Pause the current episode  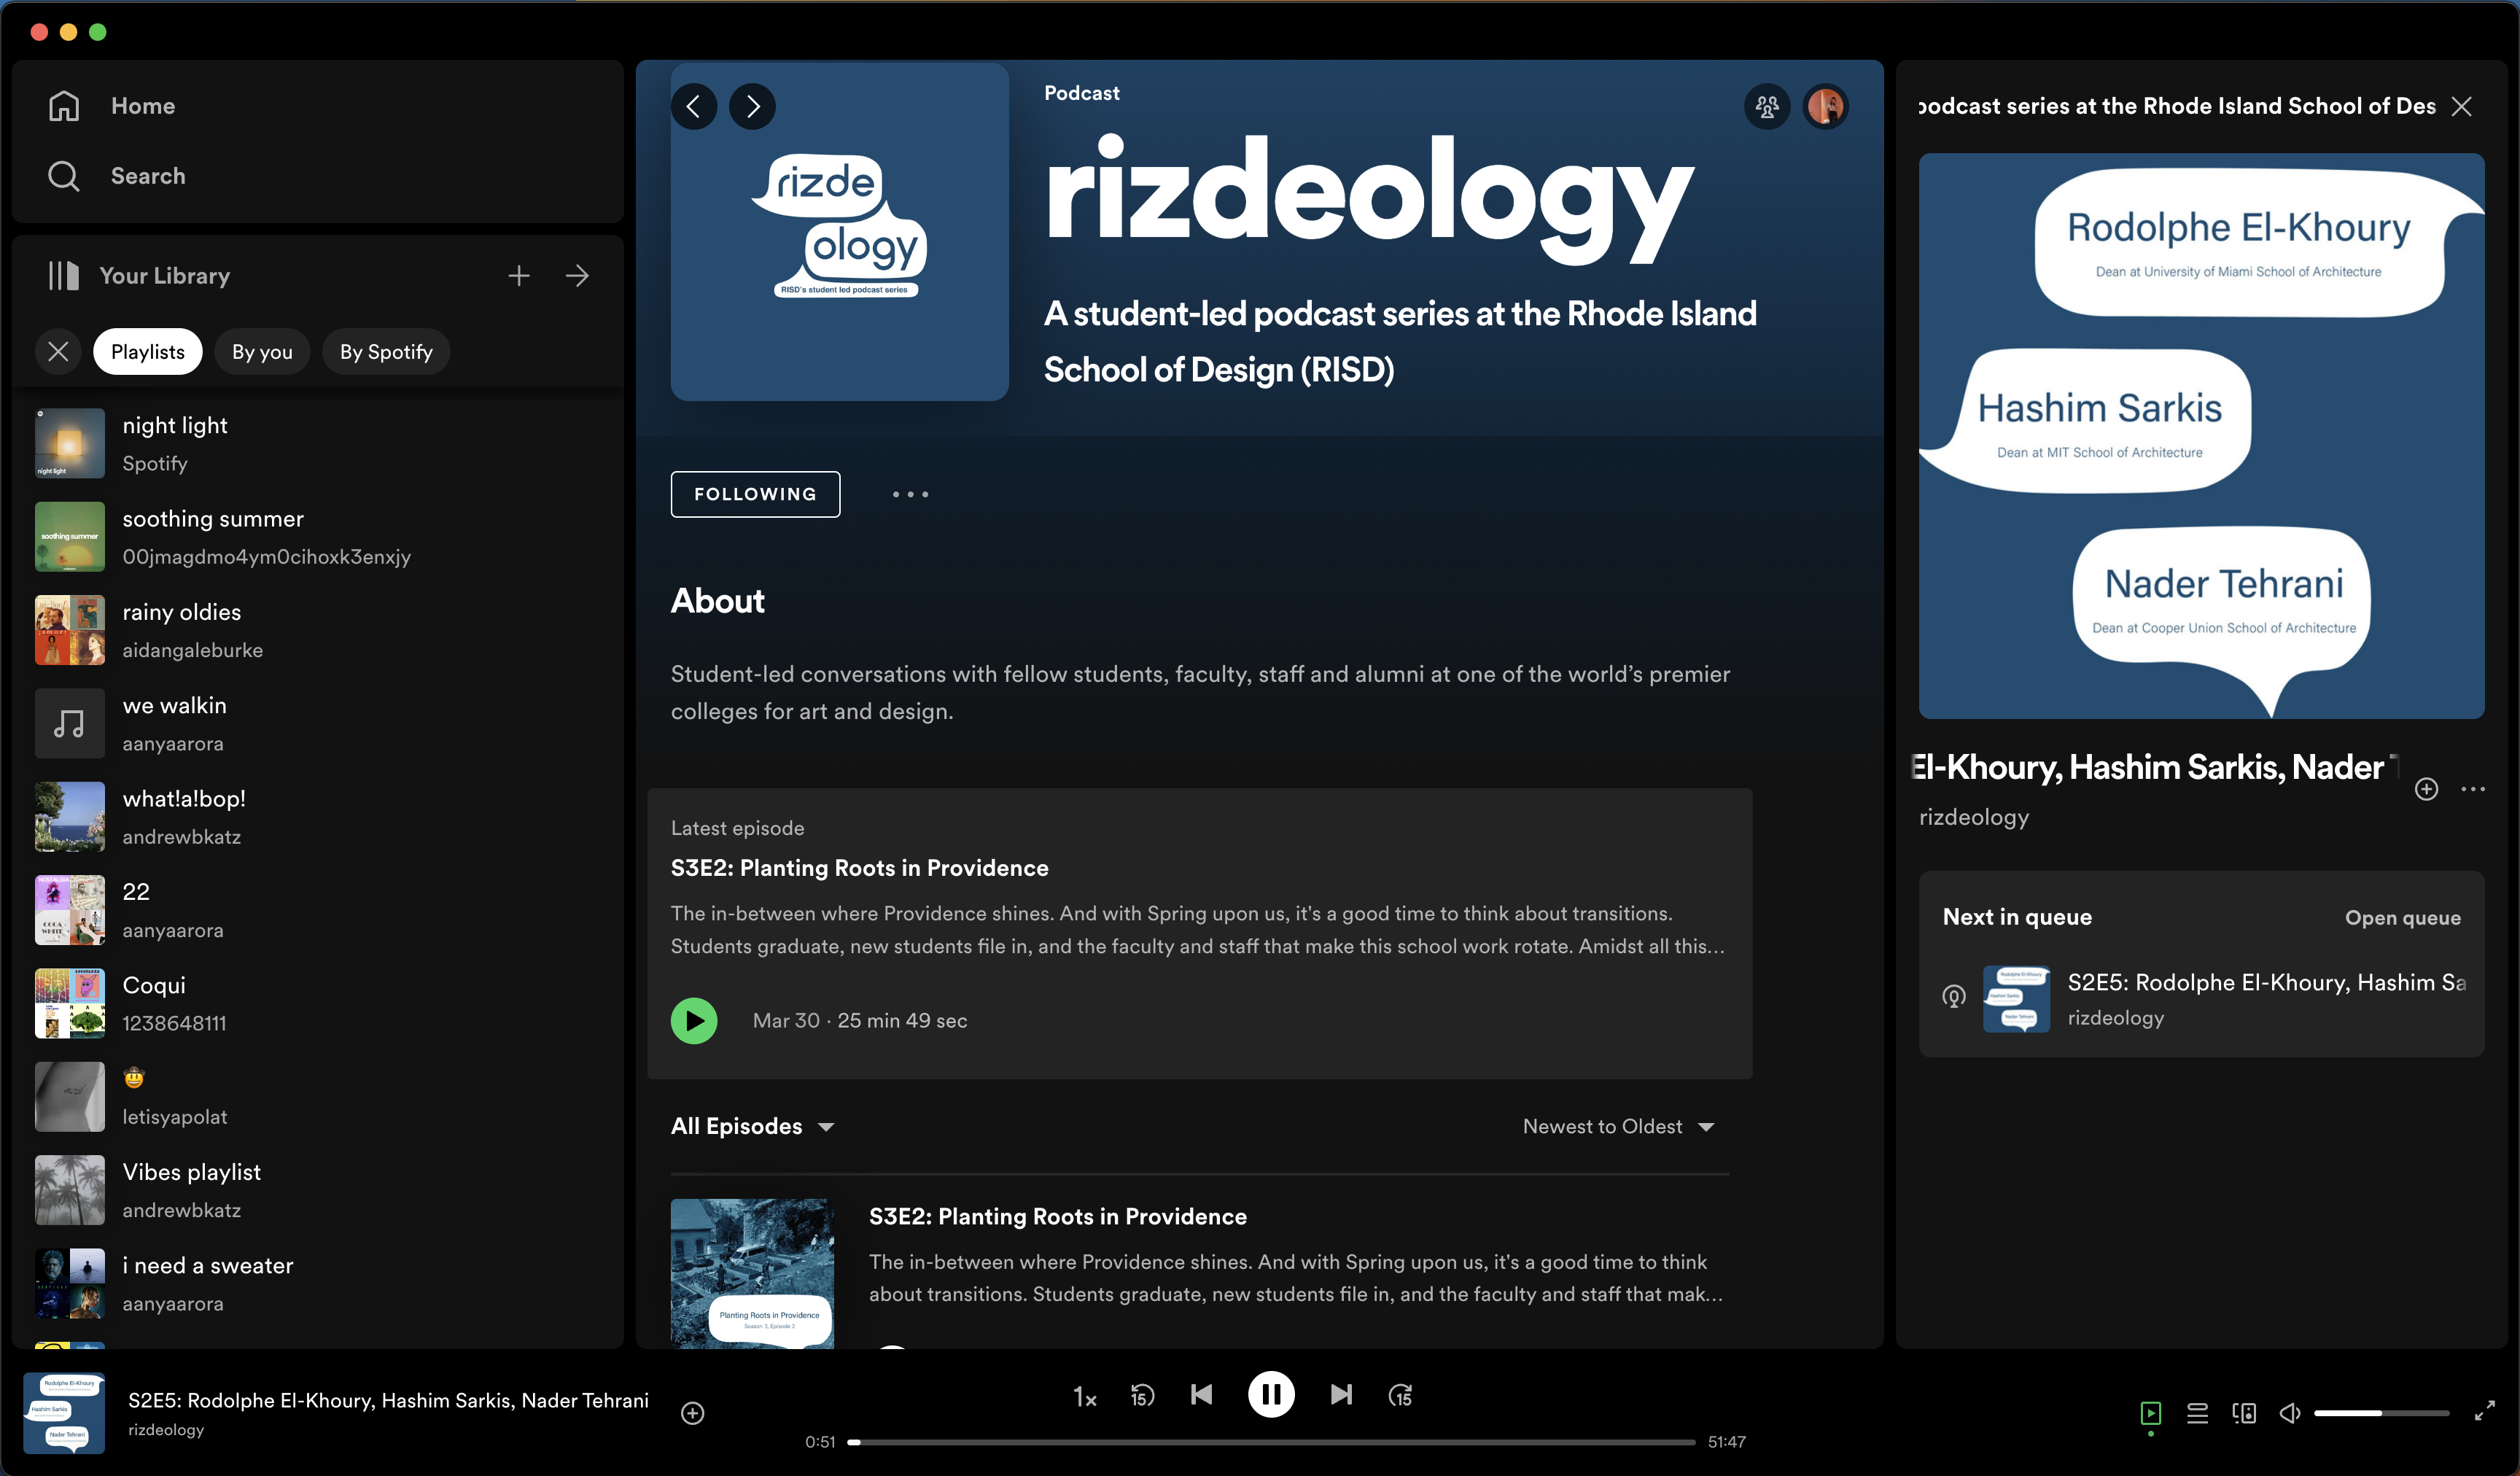click(x=1271, y=1394)
